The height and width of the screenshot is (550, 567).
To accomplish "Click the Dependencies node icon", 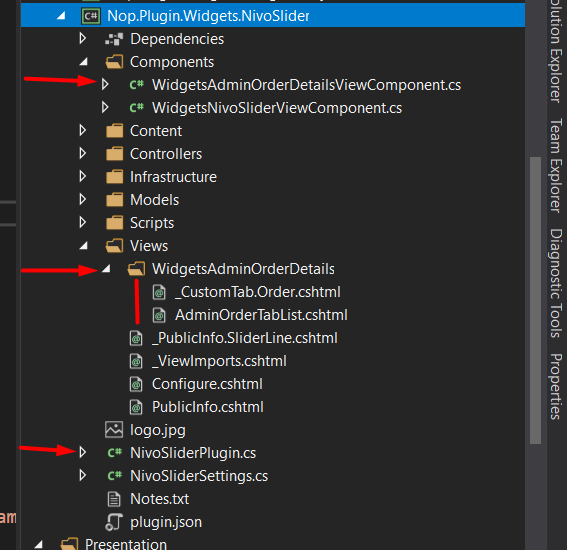I will coord(114,39).
